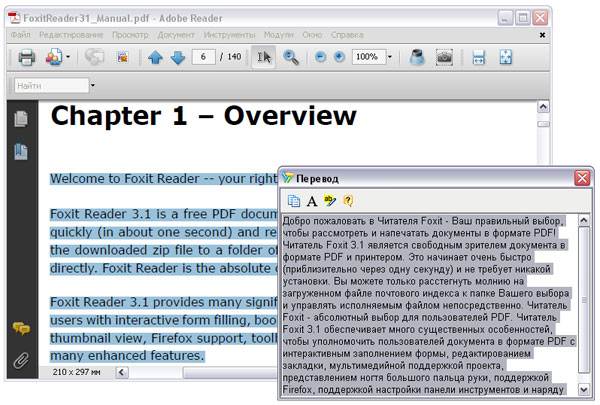This screenshot has height=405, width=600.
Task: Click the ab translate direction icon
Action: [329, 200]
